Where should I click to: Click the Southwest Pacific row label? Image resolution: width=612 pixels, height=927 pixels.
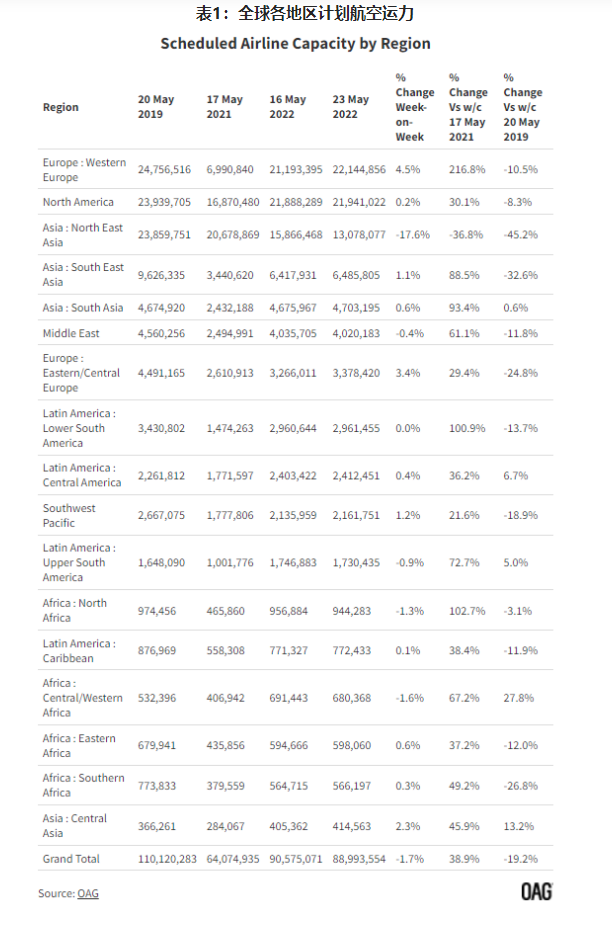pyautogui.click(x=69, y=516)
